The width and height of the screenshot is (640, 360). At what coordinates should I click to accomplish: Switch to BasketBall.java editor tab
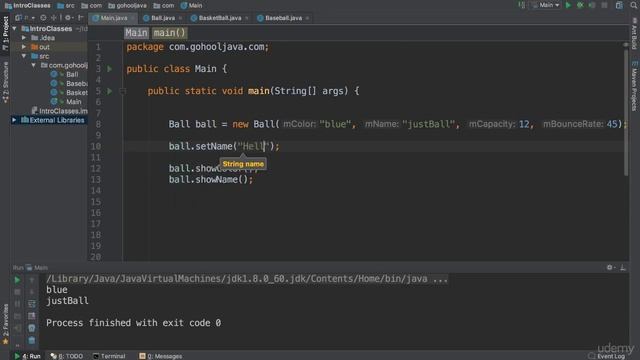tap(219, 18)
